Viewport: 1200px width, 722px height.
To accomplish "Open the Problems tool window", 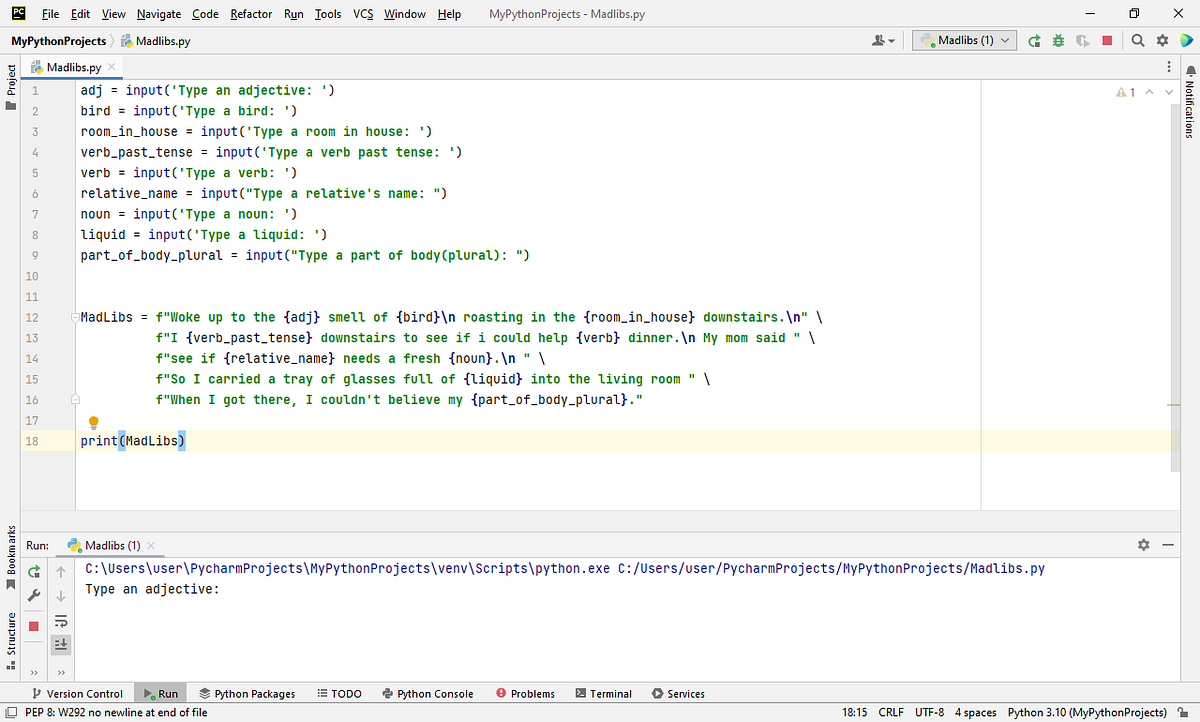I will tap(525, 693).
